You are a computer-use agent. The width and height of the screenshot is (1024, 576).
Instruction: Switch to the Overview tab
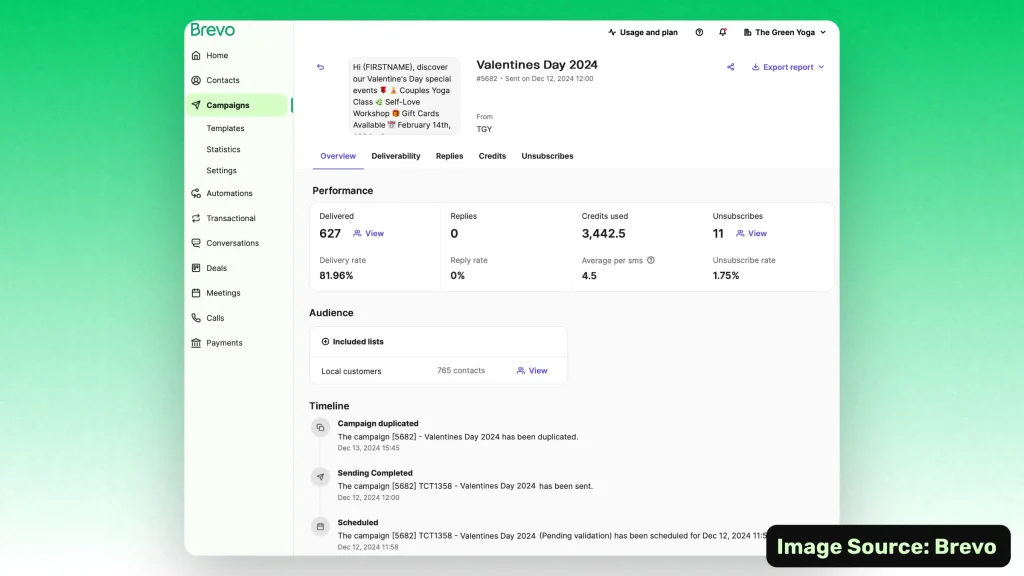click(x=338, y=156)
